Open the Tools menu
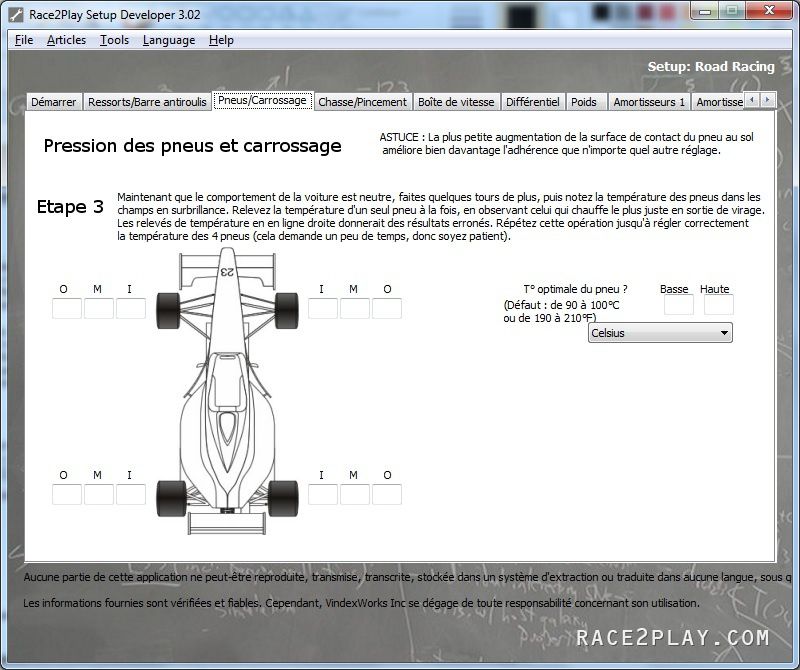Viewport: 800px width, 670px height. [x=114, y=40]
